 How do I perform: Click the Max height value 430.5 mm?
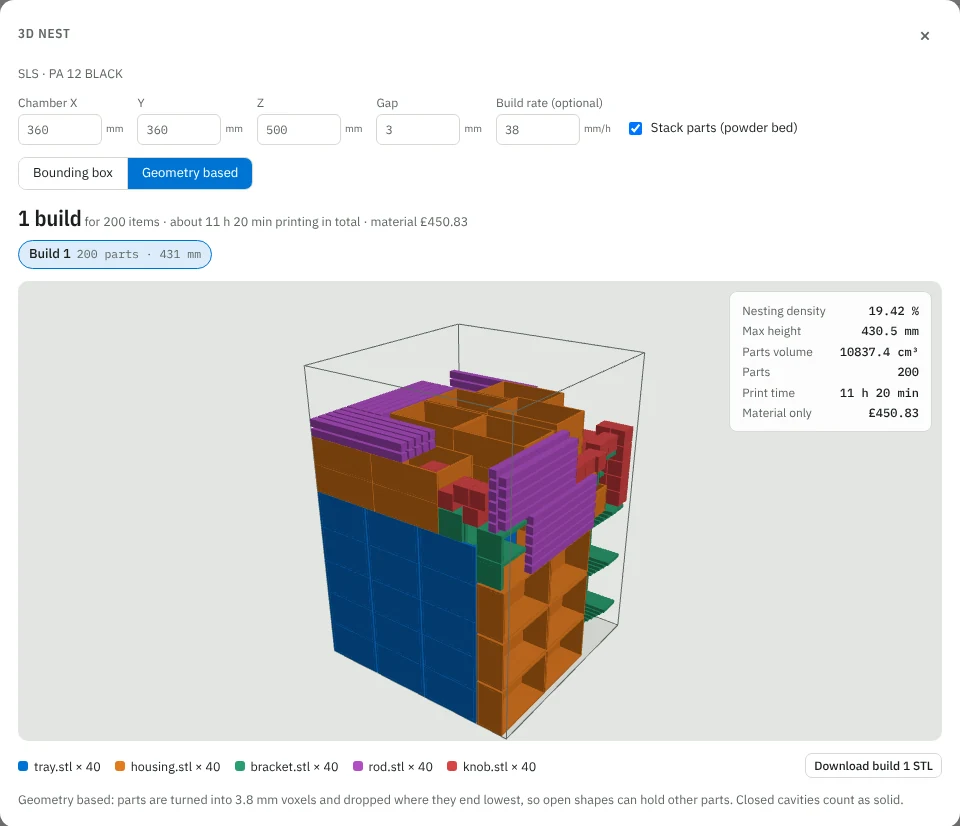(890, 331)
